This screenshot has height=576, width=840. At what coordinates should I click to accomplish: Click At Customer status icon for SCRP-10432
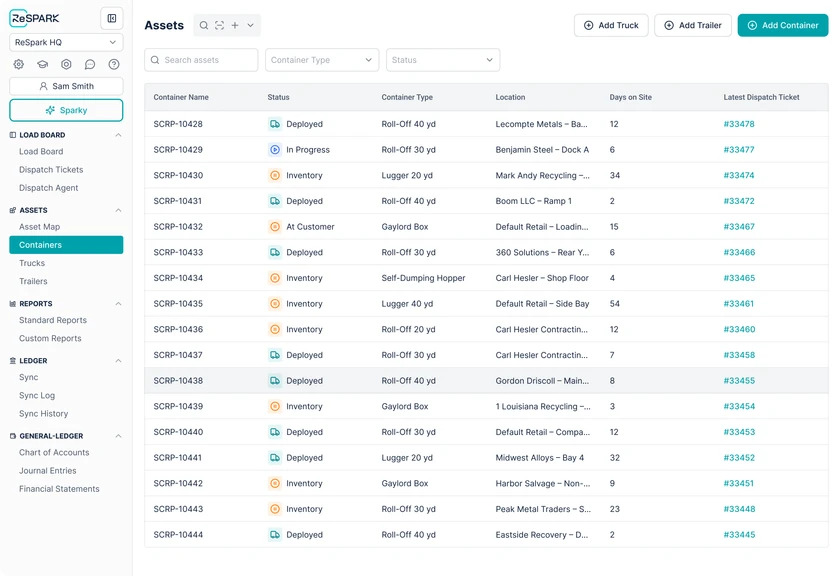click(x=275, y=227)
